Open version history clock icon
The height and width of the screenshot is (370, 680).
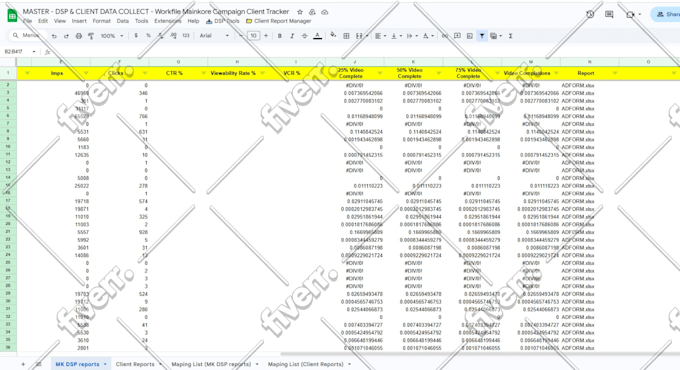[x=590, y=14]
